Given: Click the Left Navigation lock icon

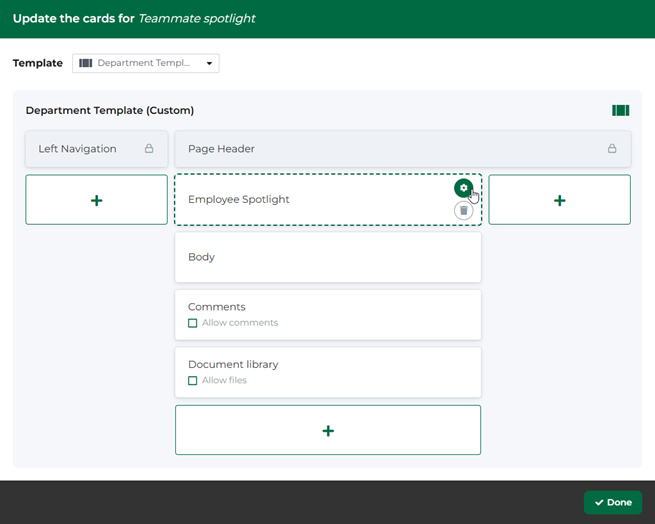Looking at the screenshot, I should pyautogui.click(x=149, y=149).
